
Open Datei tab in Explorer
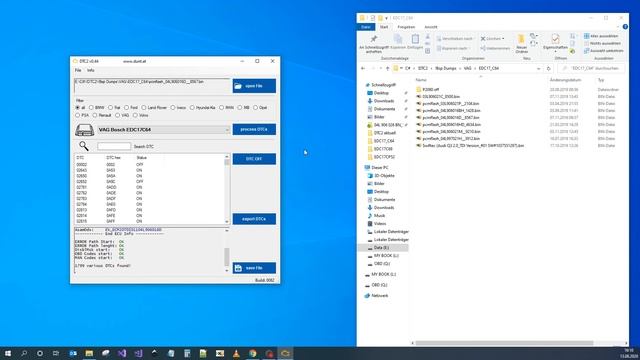[x=366, y=27]
